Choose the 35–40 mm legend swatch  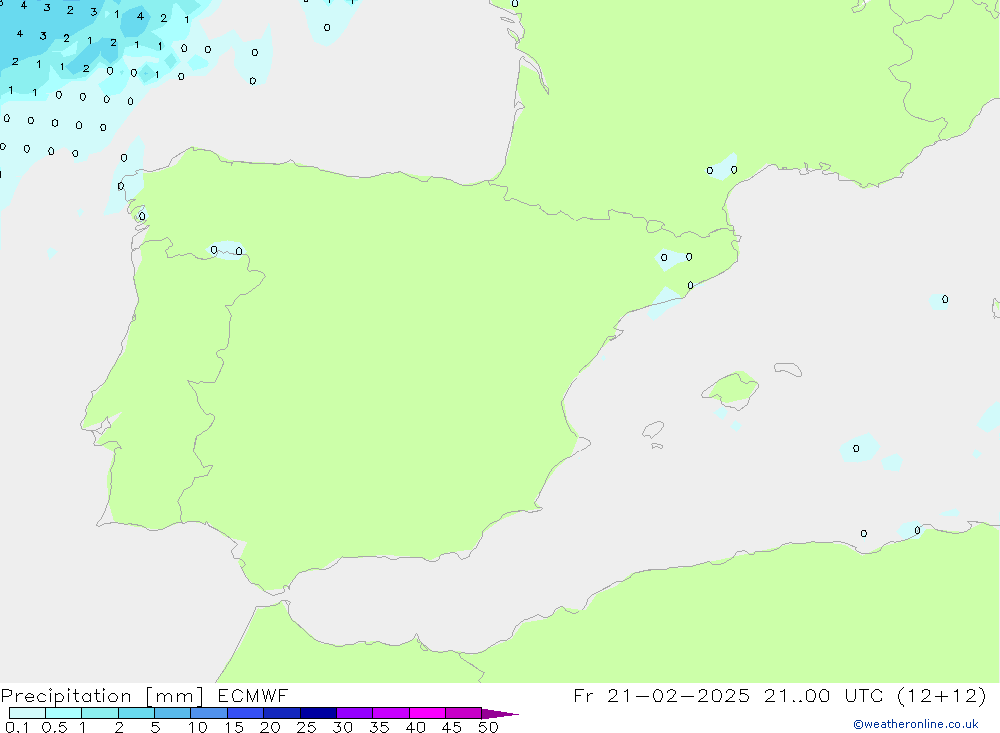click(x=391, y=713)
